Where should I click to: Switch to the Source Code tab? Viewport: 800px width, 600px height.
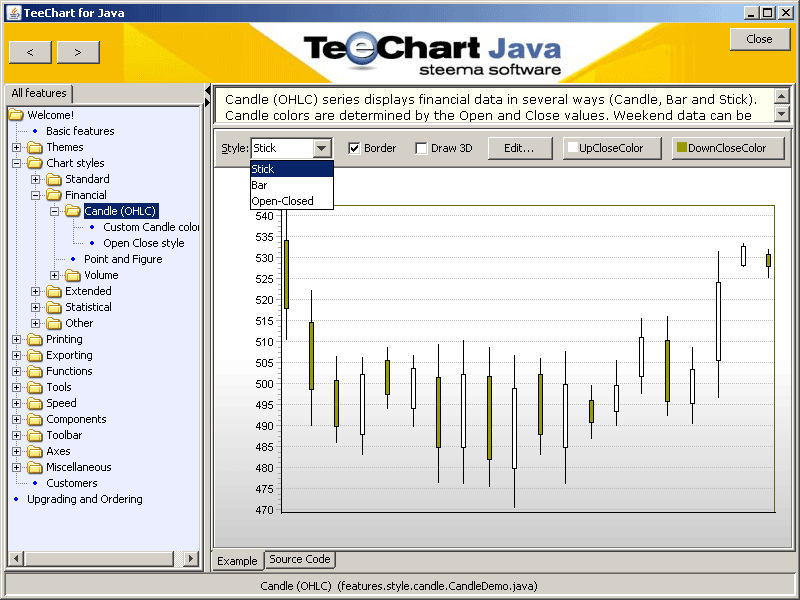299,559
